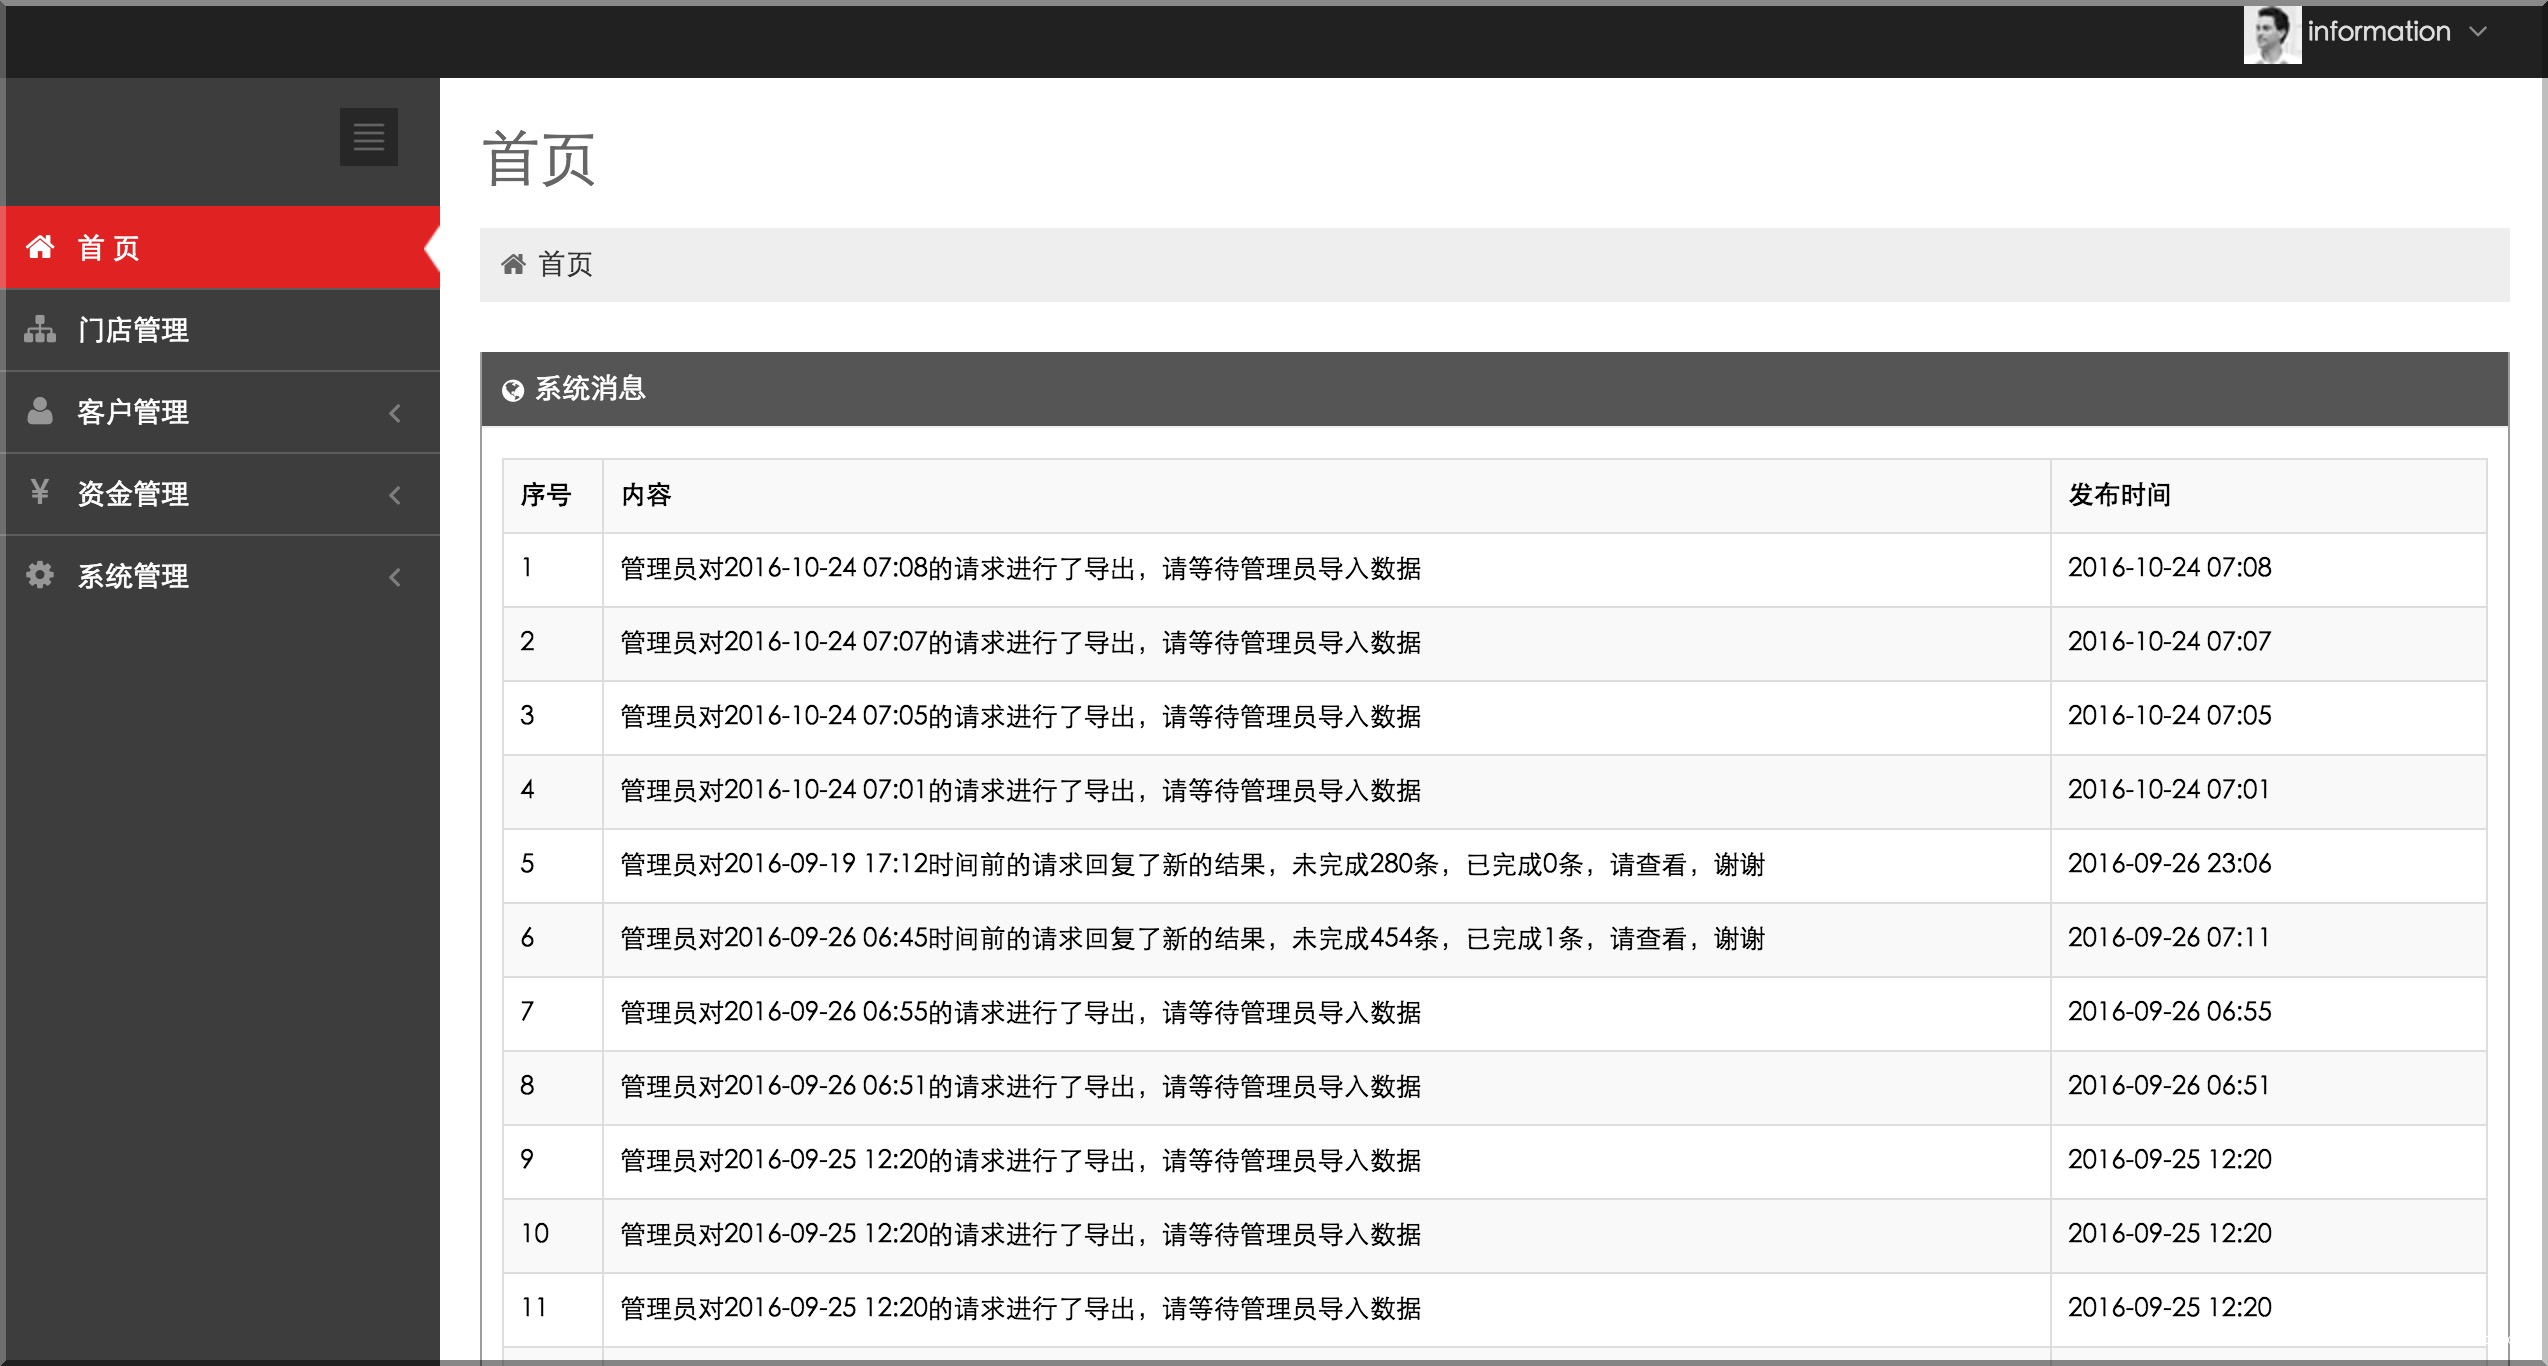
Task: Click the store management sitemap icon
Action: 40,329
